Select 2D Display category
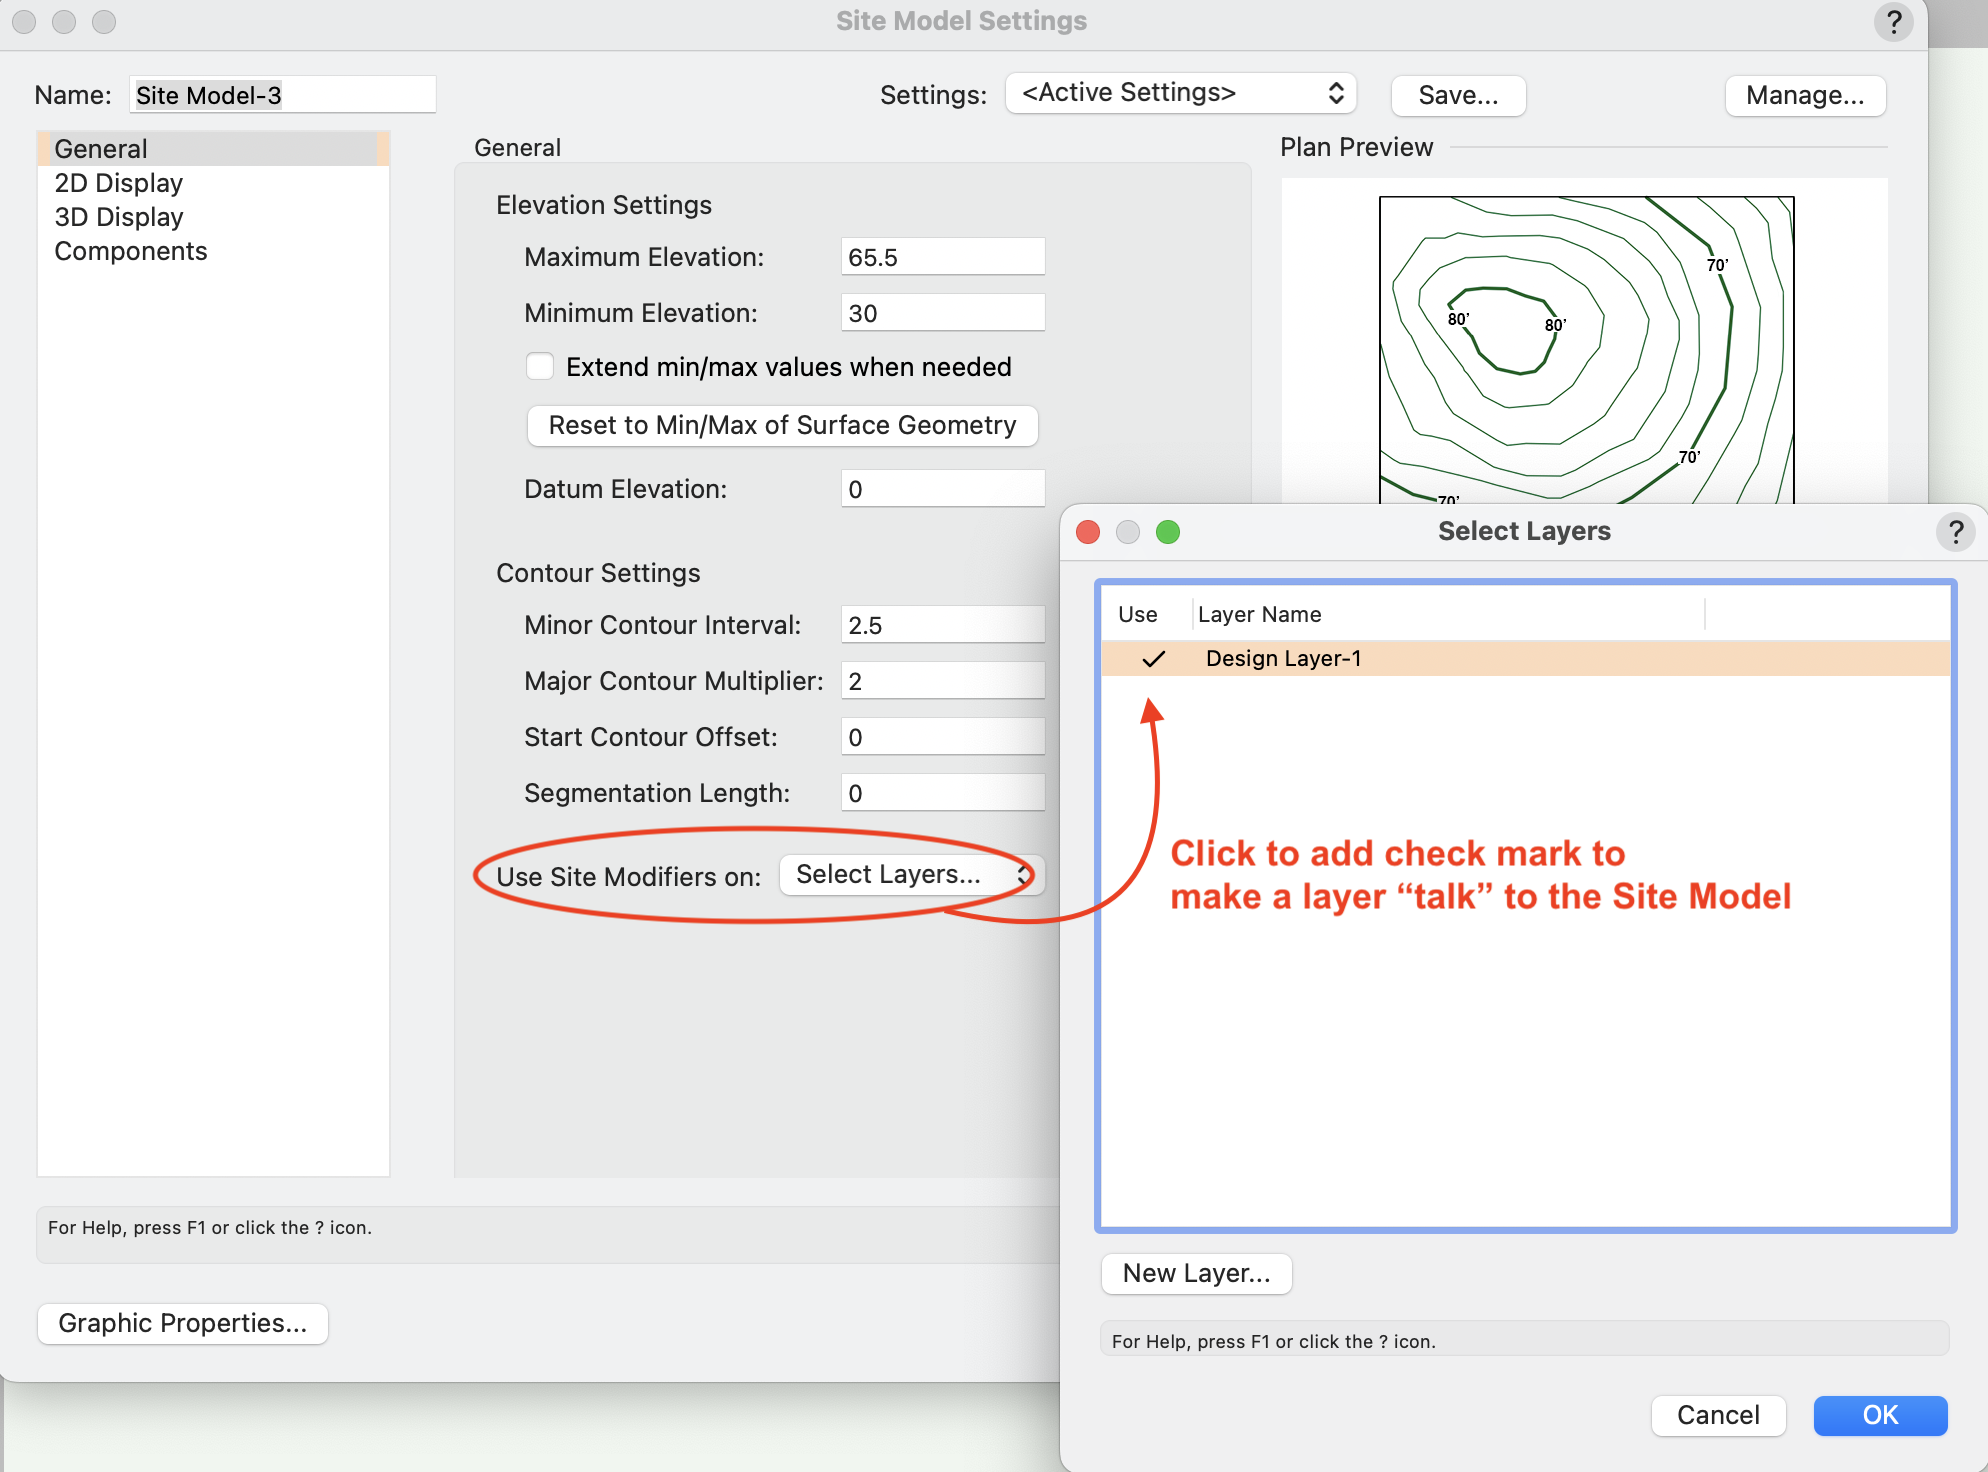 tap(118, 183)
